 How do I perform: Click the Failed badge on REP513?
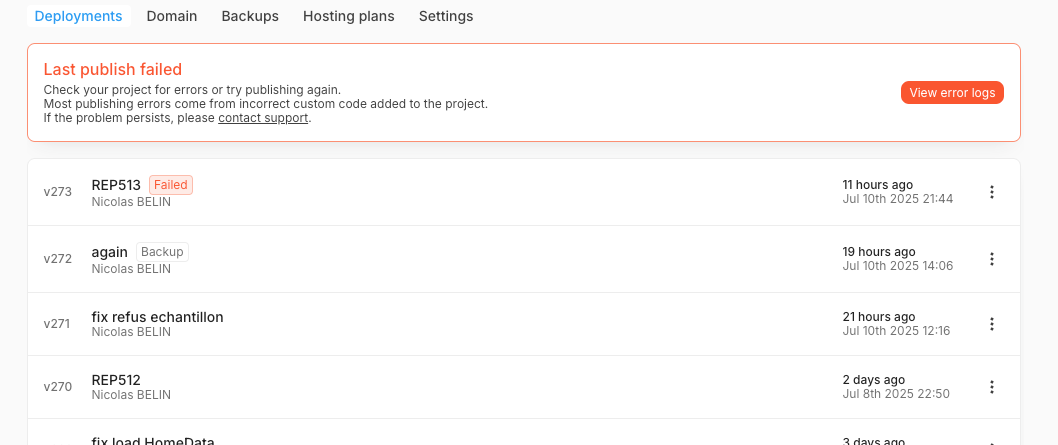171,185
